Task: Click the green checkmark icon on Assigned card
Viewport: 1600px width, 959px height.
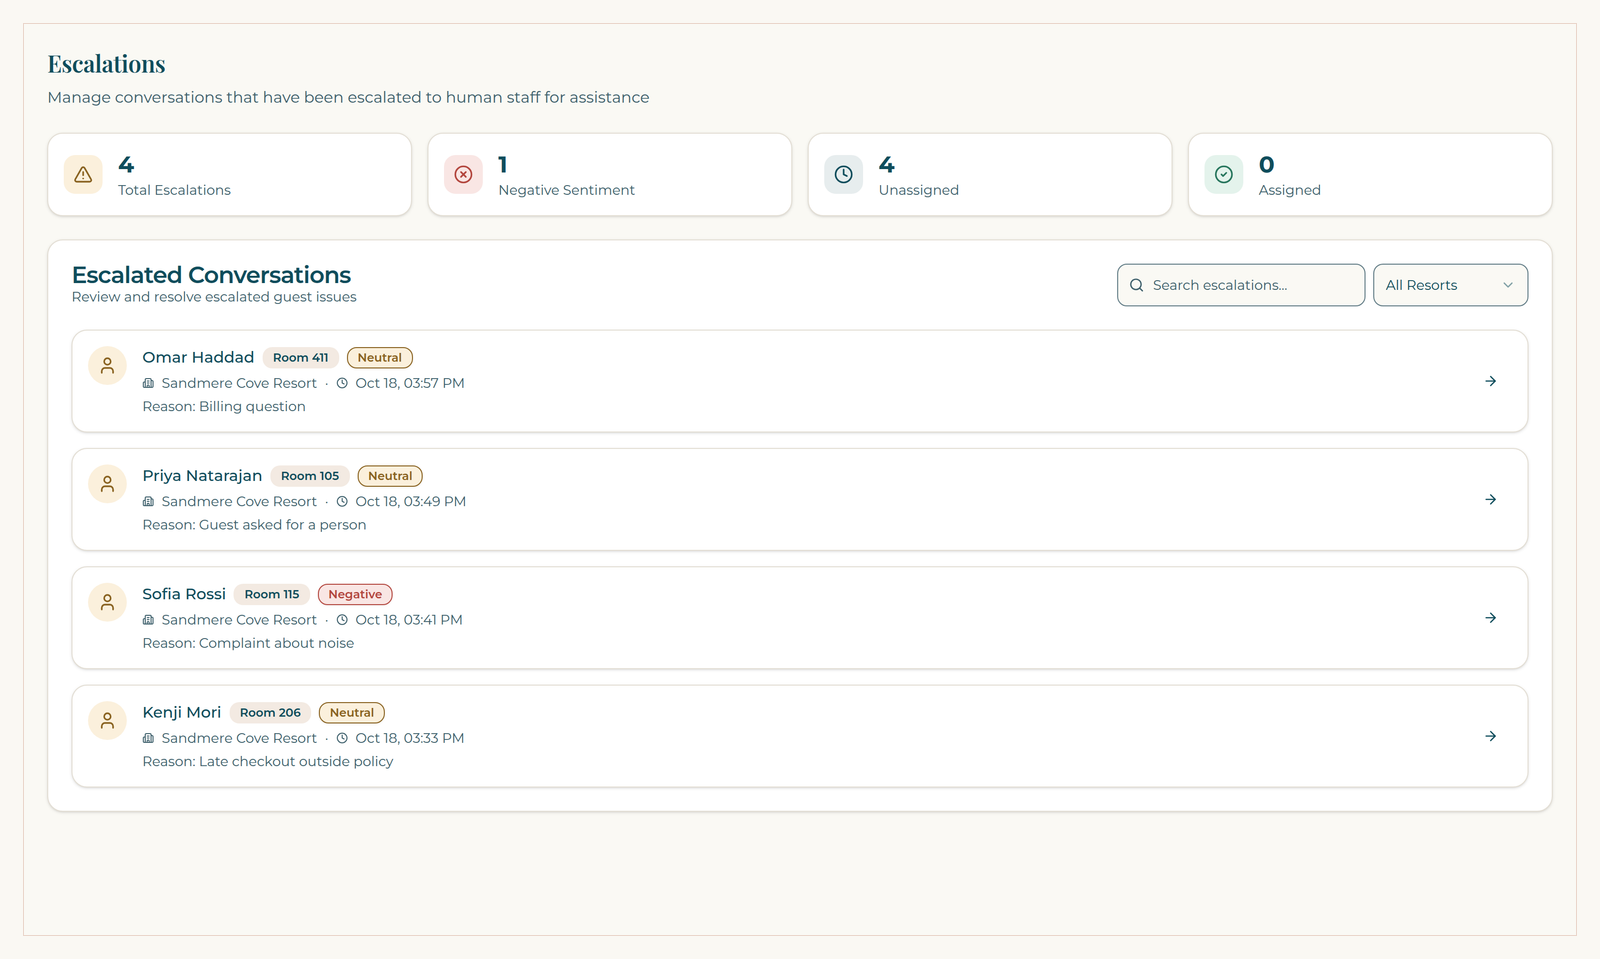Action: coord(1223,174)
